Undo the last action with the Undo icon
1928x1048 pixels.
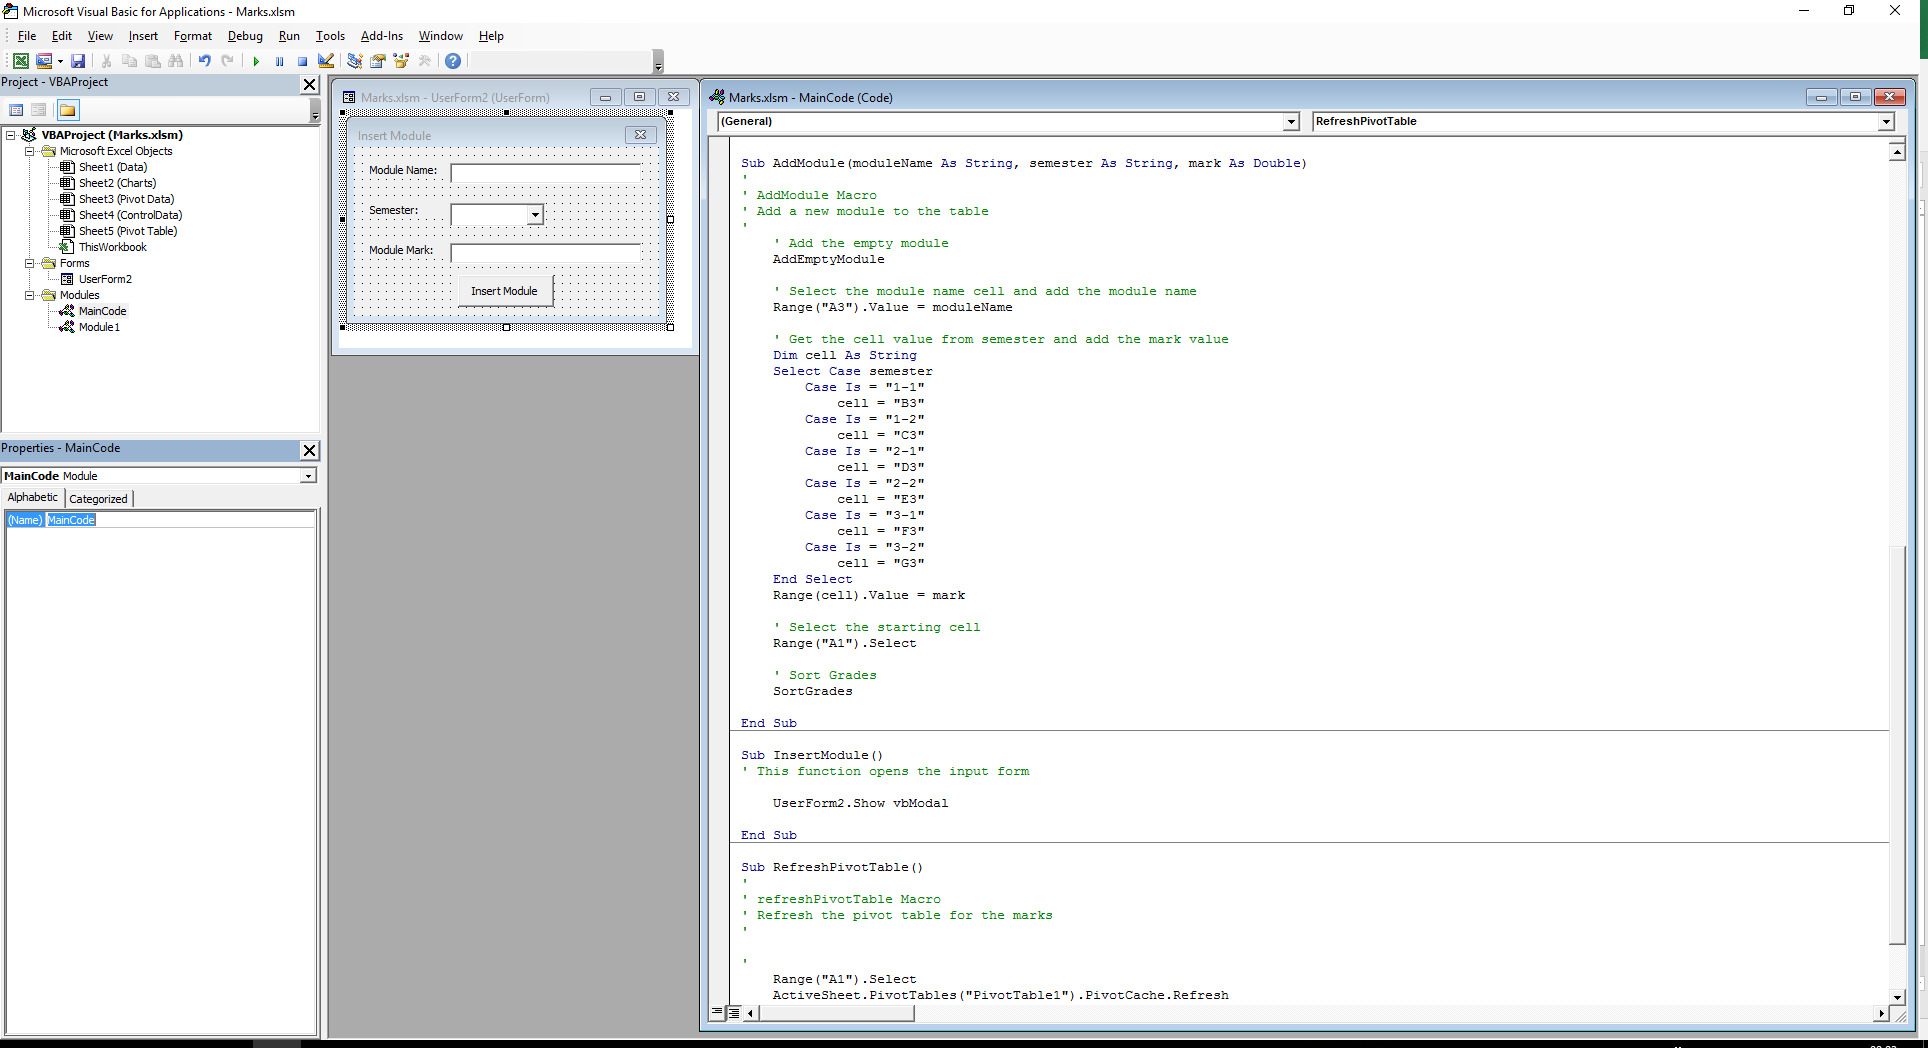(205, 61)
